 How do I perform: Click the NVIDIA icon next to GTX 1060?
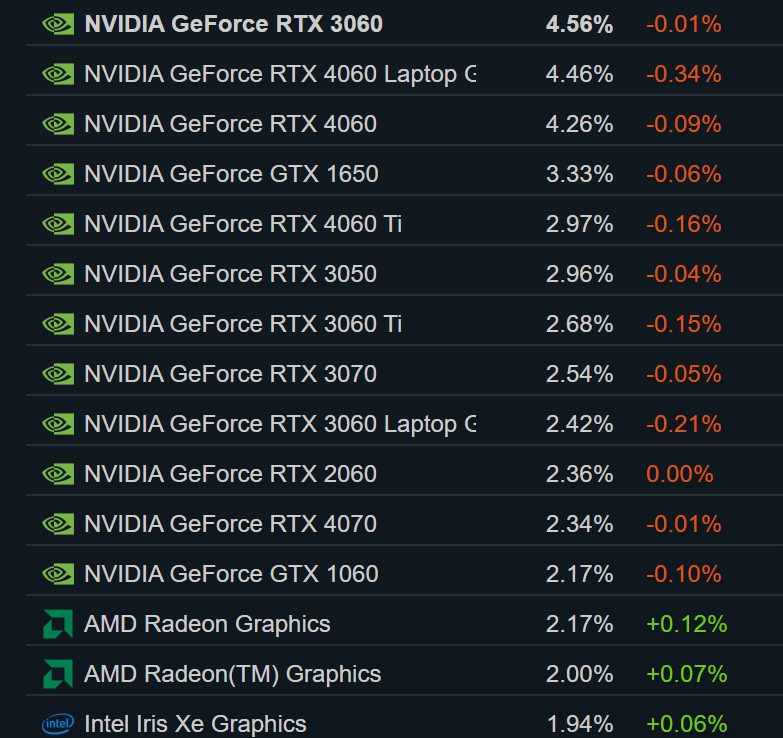point(57,574)
